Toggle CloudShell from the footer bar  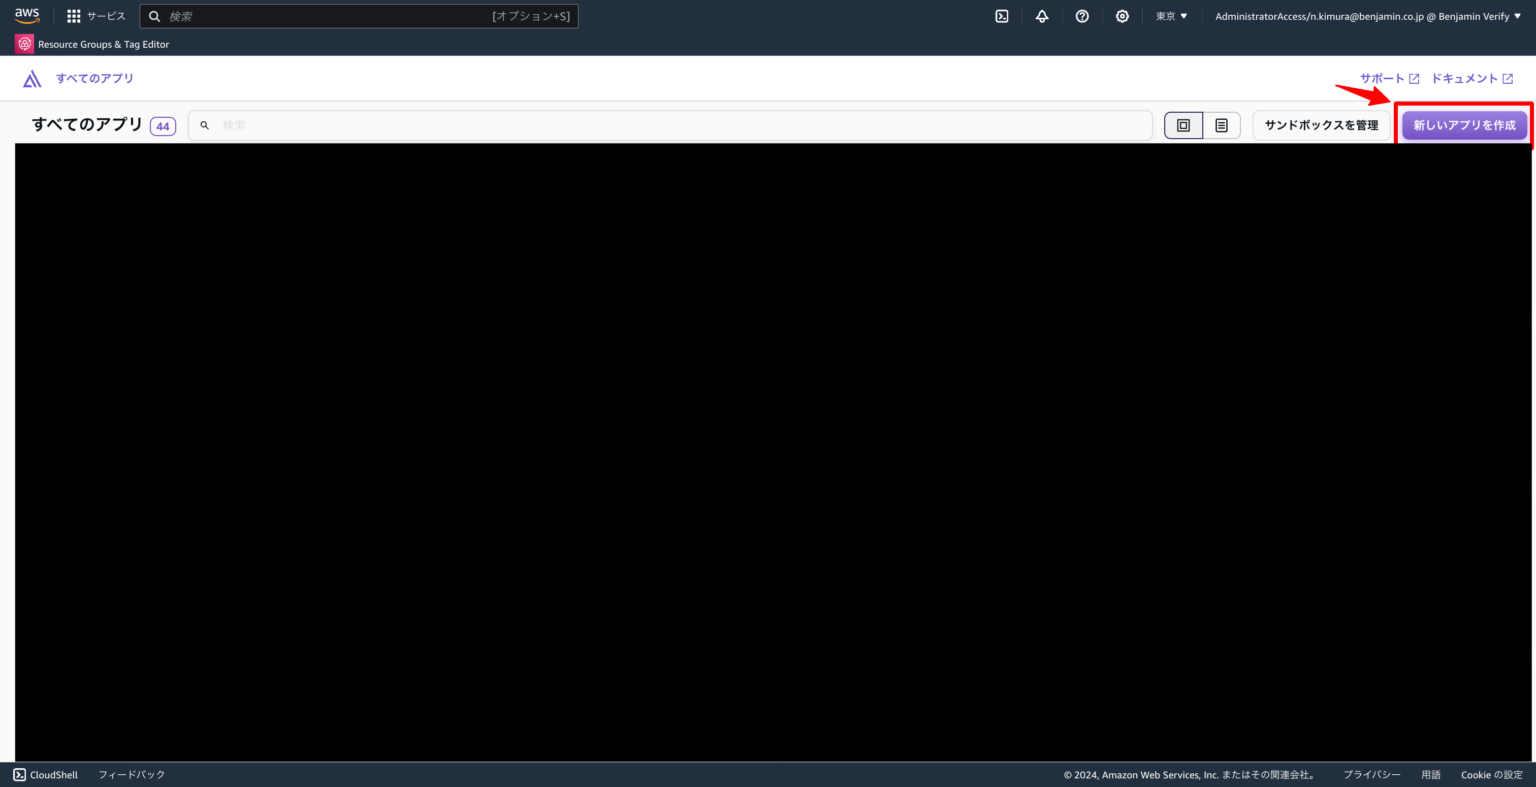tap(45, 774)
